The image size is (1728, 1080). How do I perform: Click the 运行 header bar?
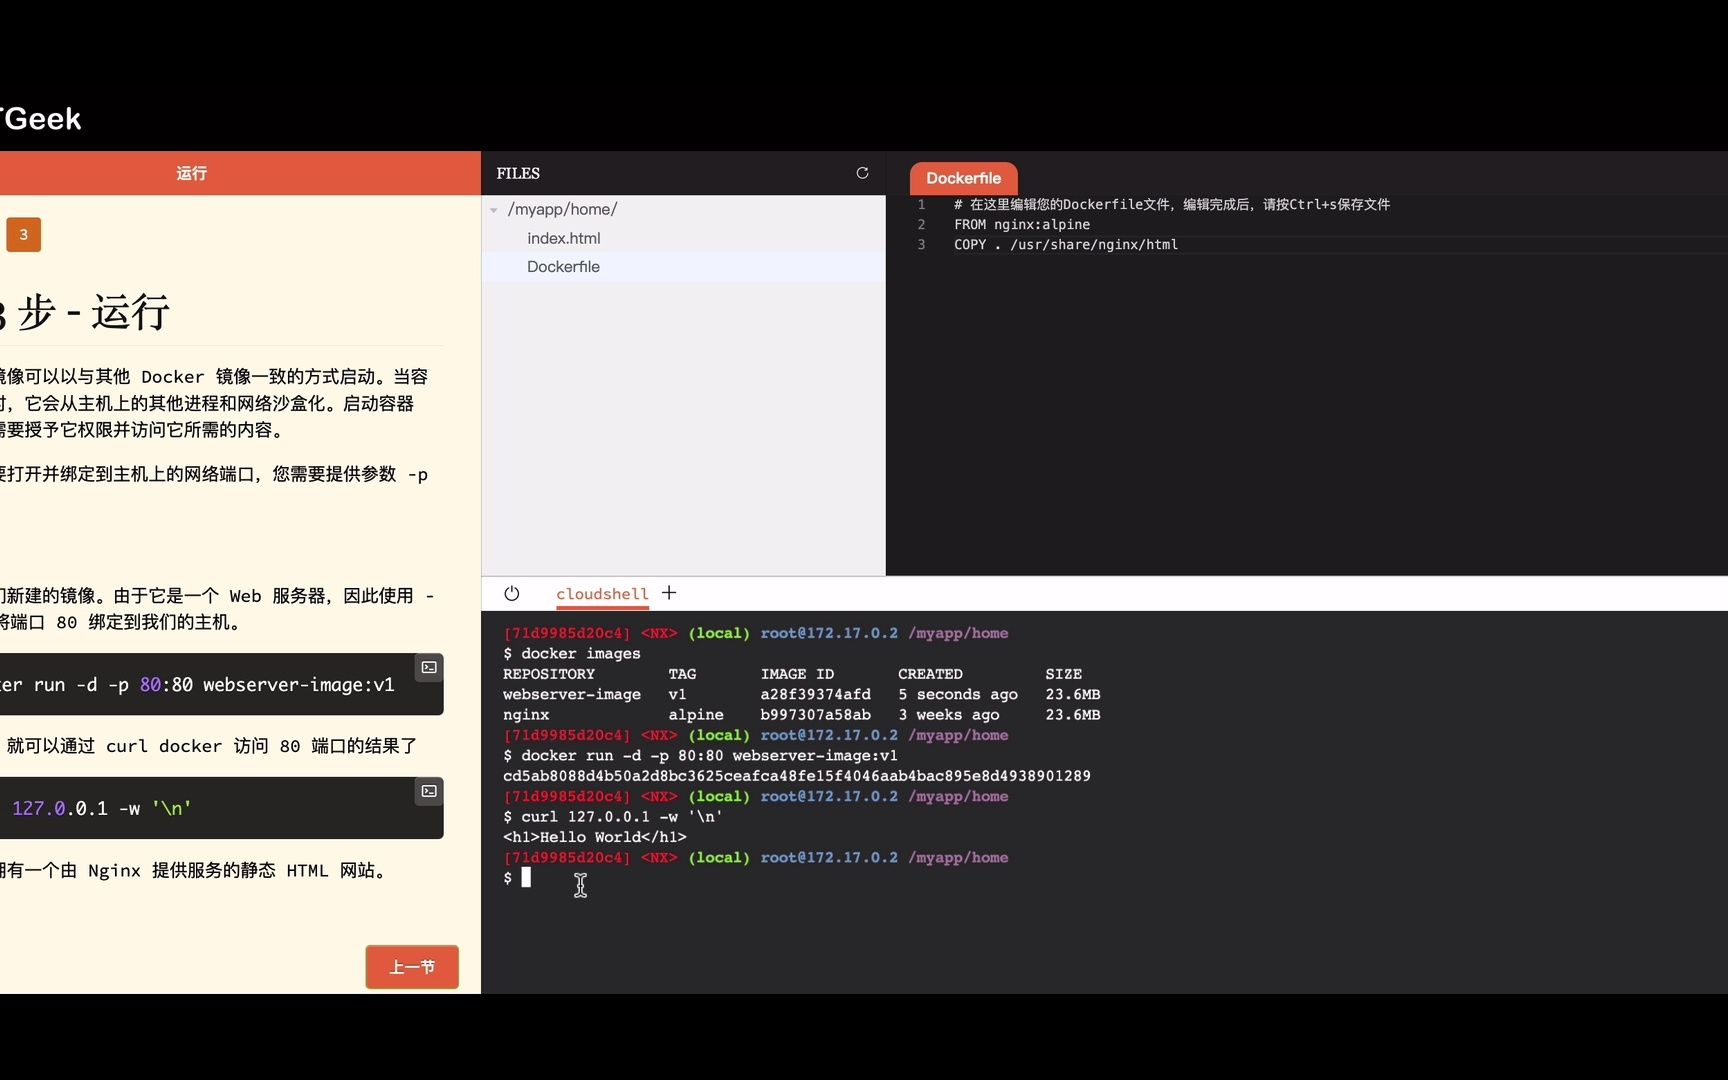190,172
